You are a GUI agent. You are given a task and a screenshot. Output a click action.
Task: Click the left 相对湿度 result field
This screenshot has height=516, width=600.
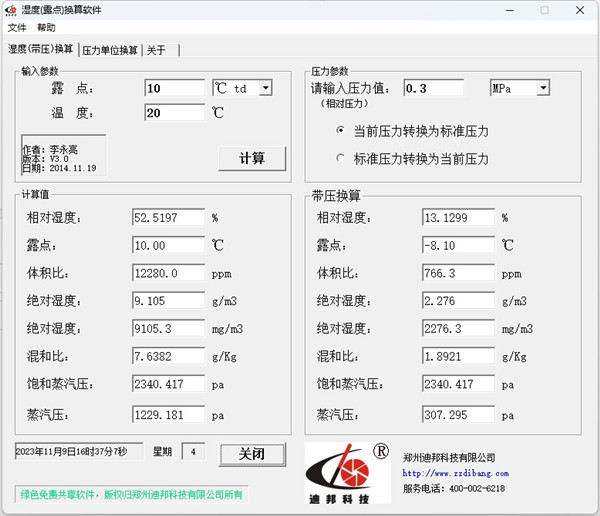[x=167, y=217]
